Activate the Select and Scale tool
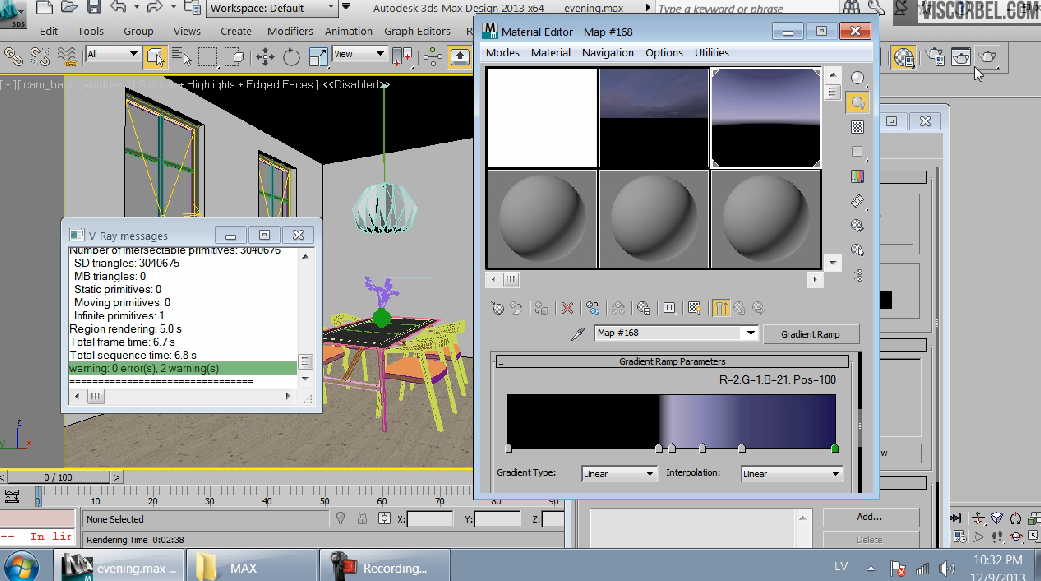The image size is (1041, 581). point(318,56)
